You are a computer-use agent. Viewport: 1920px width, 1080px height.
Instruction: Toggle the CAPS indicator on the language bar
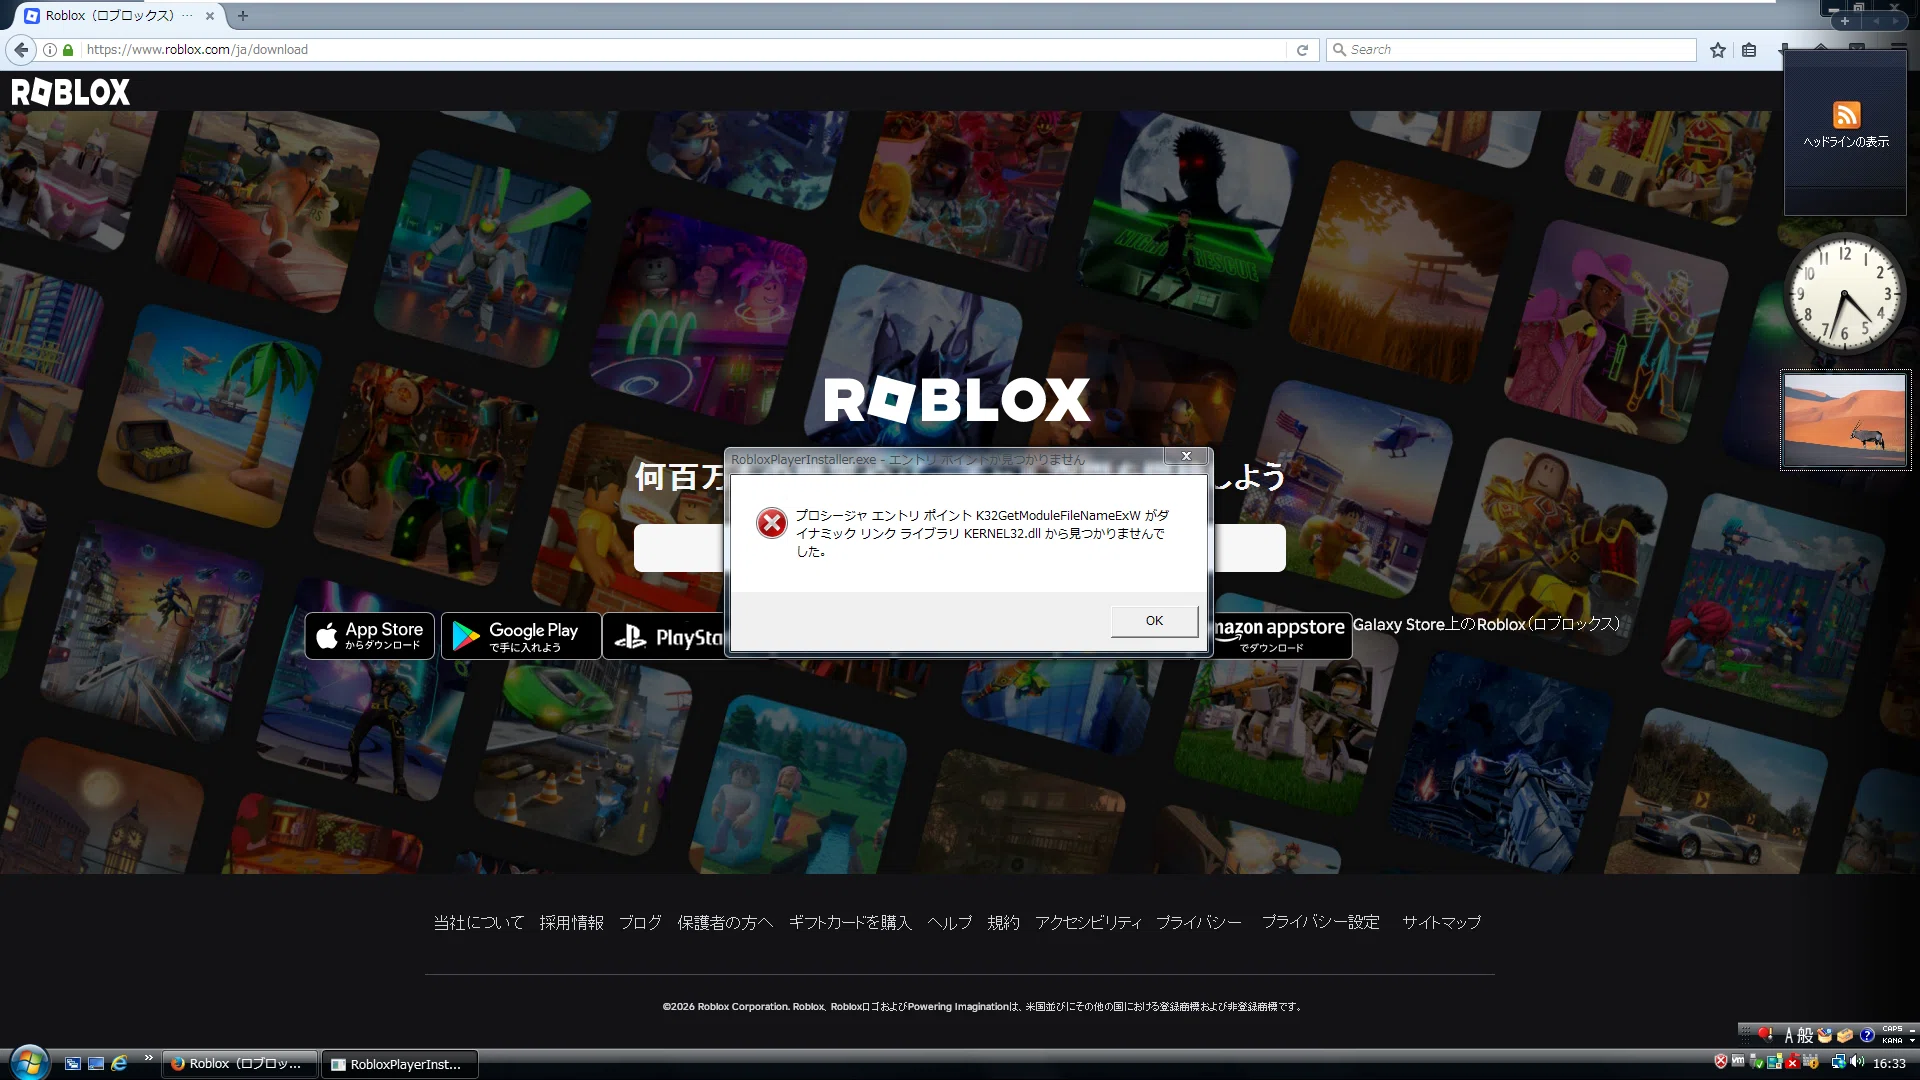1892,1029
